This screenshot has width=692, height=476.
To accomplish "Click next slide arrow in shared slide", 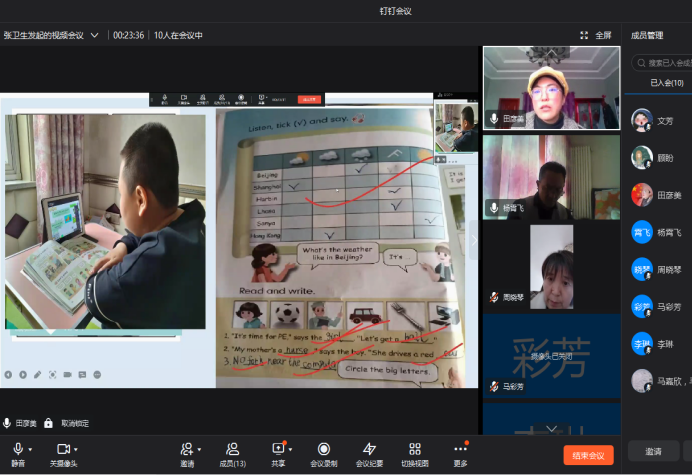I will click(23, 375).
